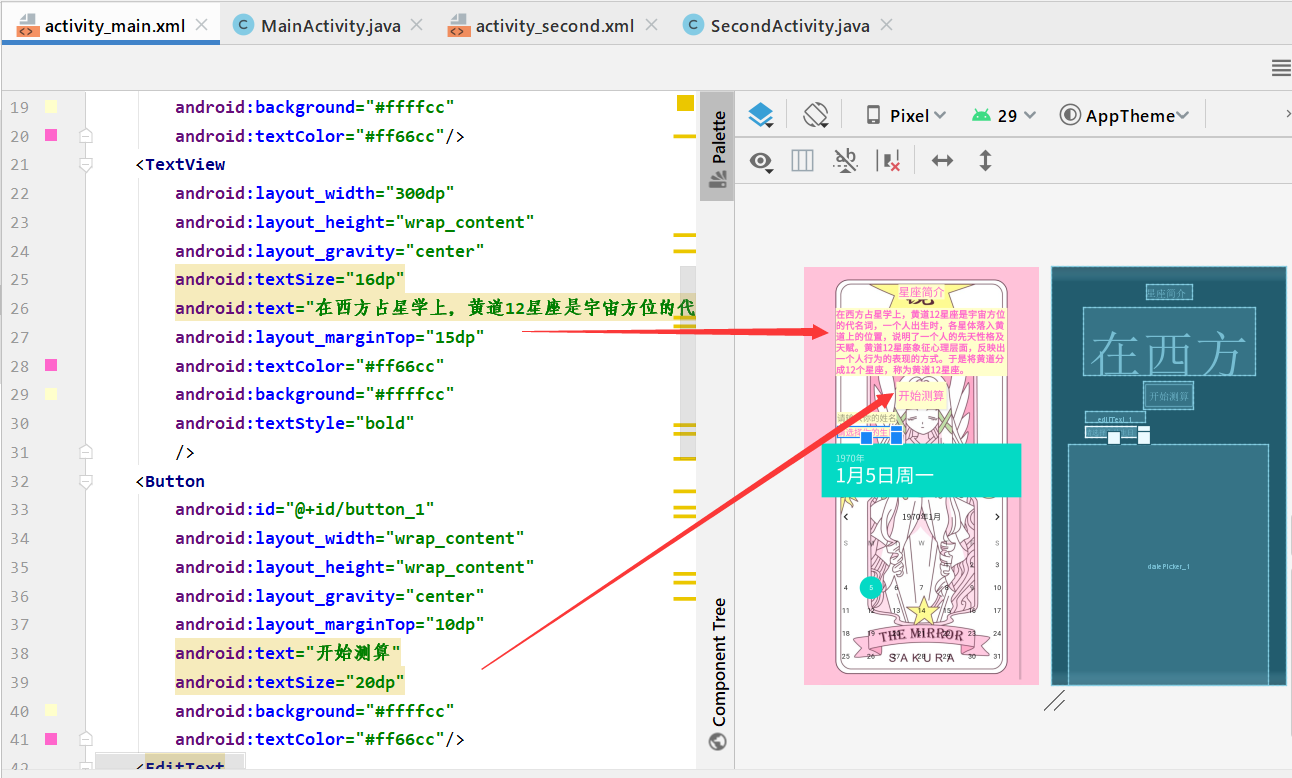Select the date picker showing 1月5日周一
This screenshot has width=1292, height=778.
tap(920, 471)
